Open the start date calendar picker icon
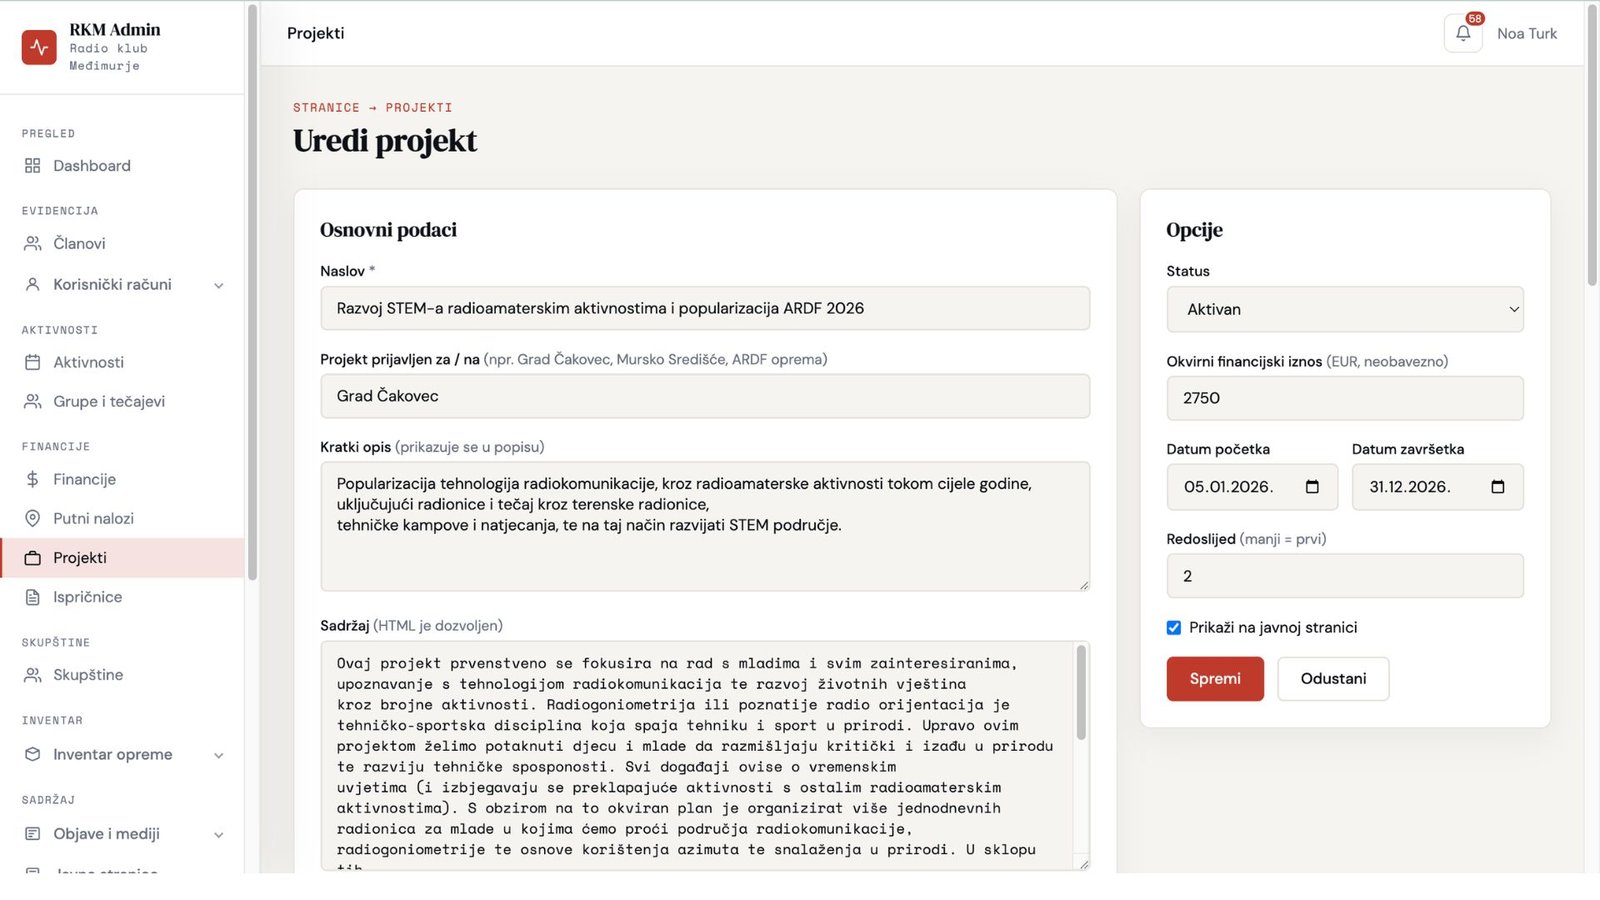Image resolution: width=1600 pixels, height=900 pixels. tap(1312, 487)
